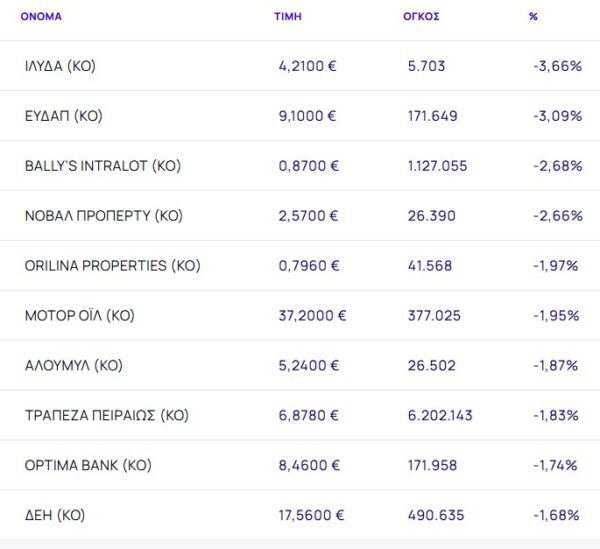Click the 37,2000 € price of ΜΟΤΟΡ ΟΪΛ
600x549 pixels.
(313, 316)
